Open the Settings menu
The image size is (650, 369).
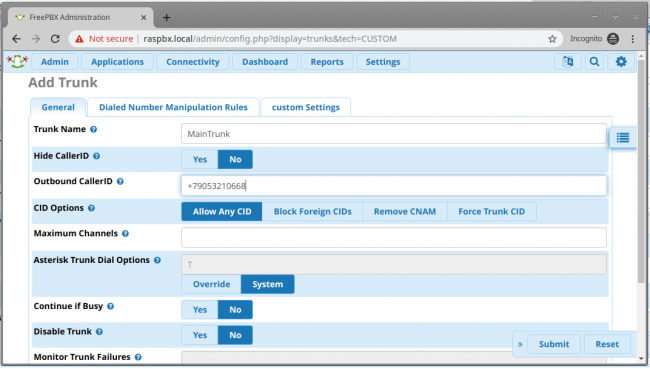coord(383,62)
